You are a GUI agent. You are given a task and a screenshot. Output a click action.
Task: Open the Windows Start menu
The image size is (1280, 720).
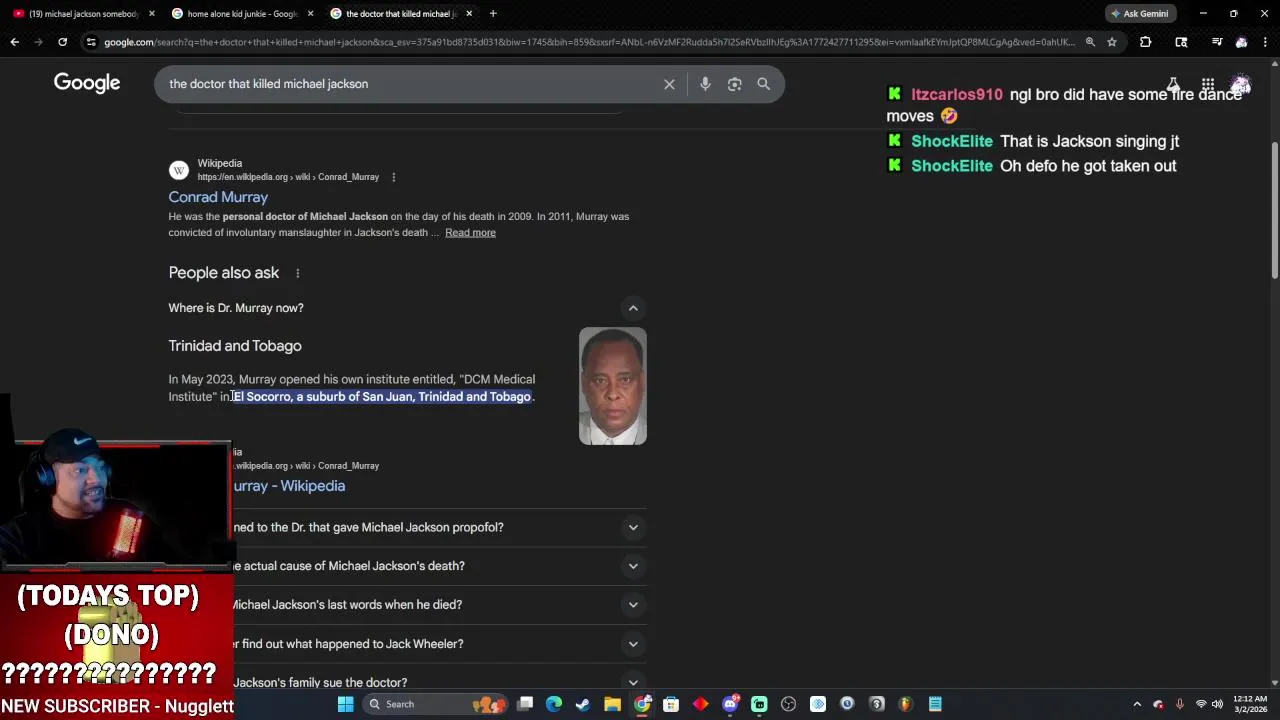tap(345, 704)
